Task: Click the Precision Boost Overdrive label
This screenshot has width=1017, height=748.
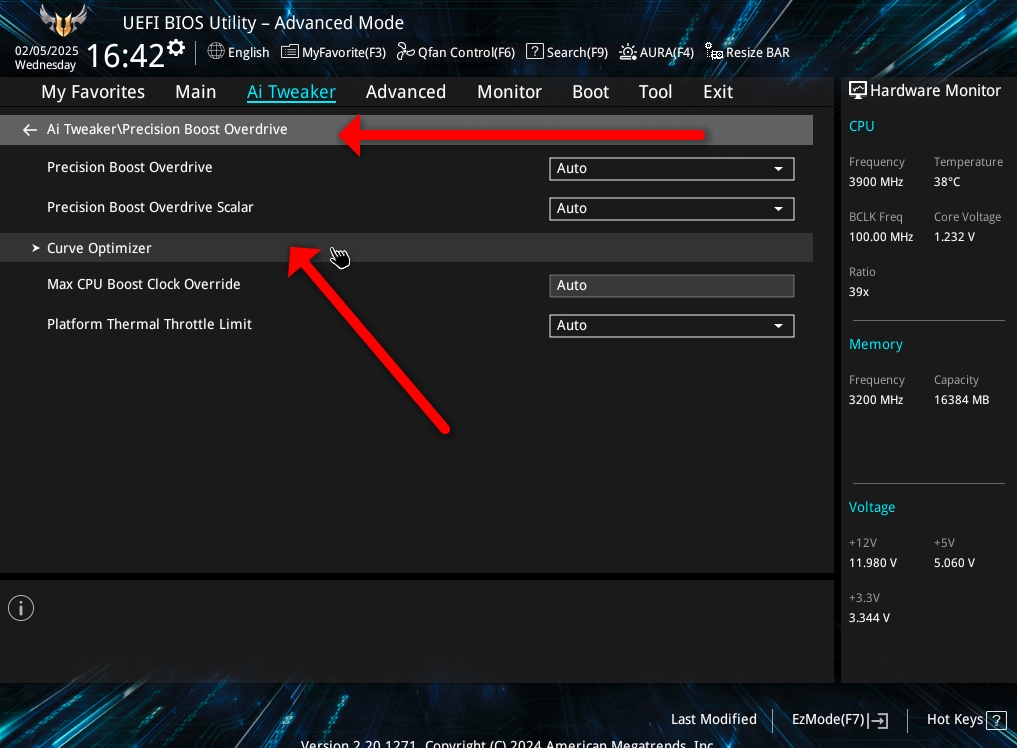Action: [x=130, y=167]
